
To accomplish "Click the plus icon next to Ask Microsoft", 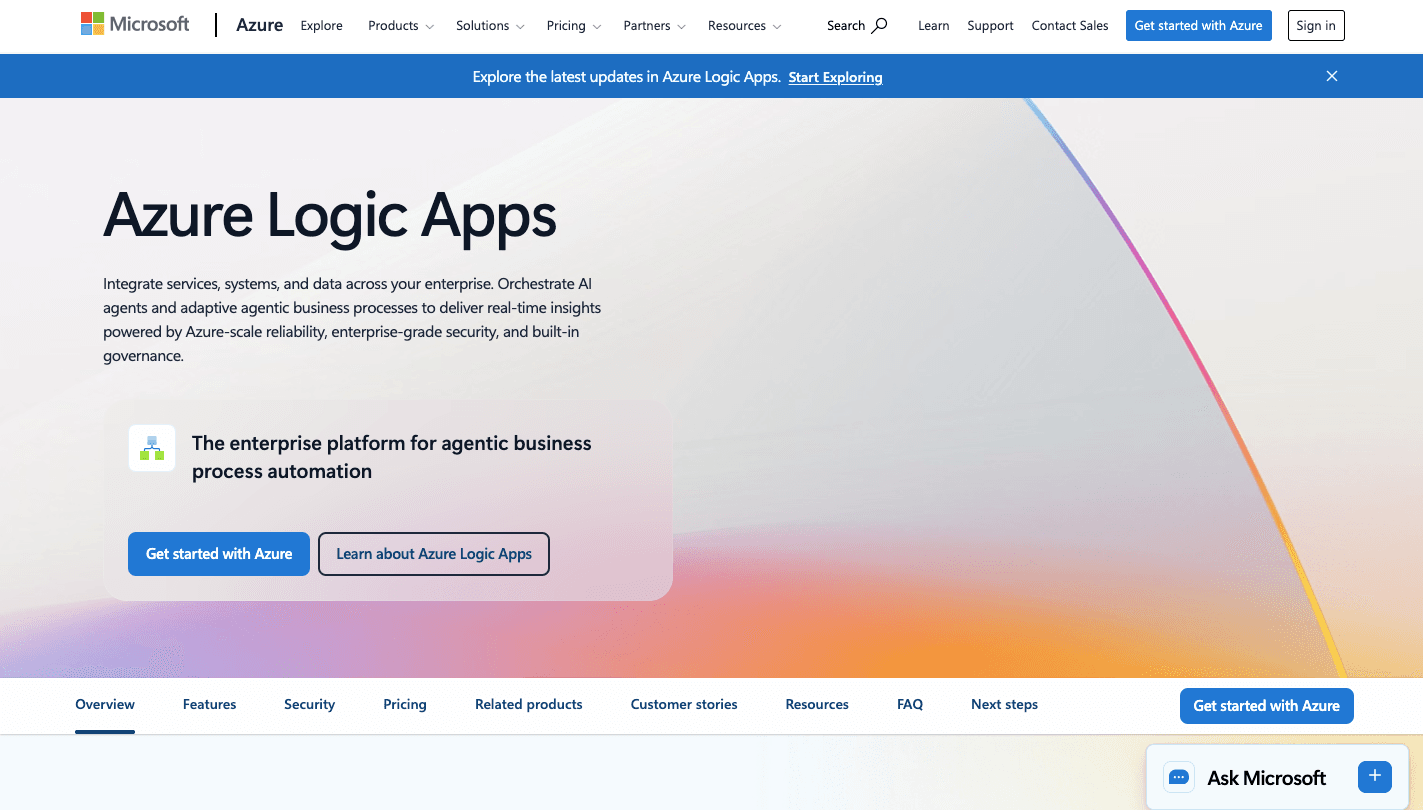I will click(x=1374, y=776).
